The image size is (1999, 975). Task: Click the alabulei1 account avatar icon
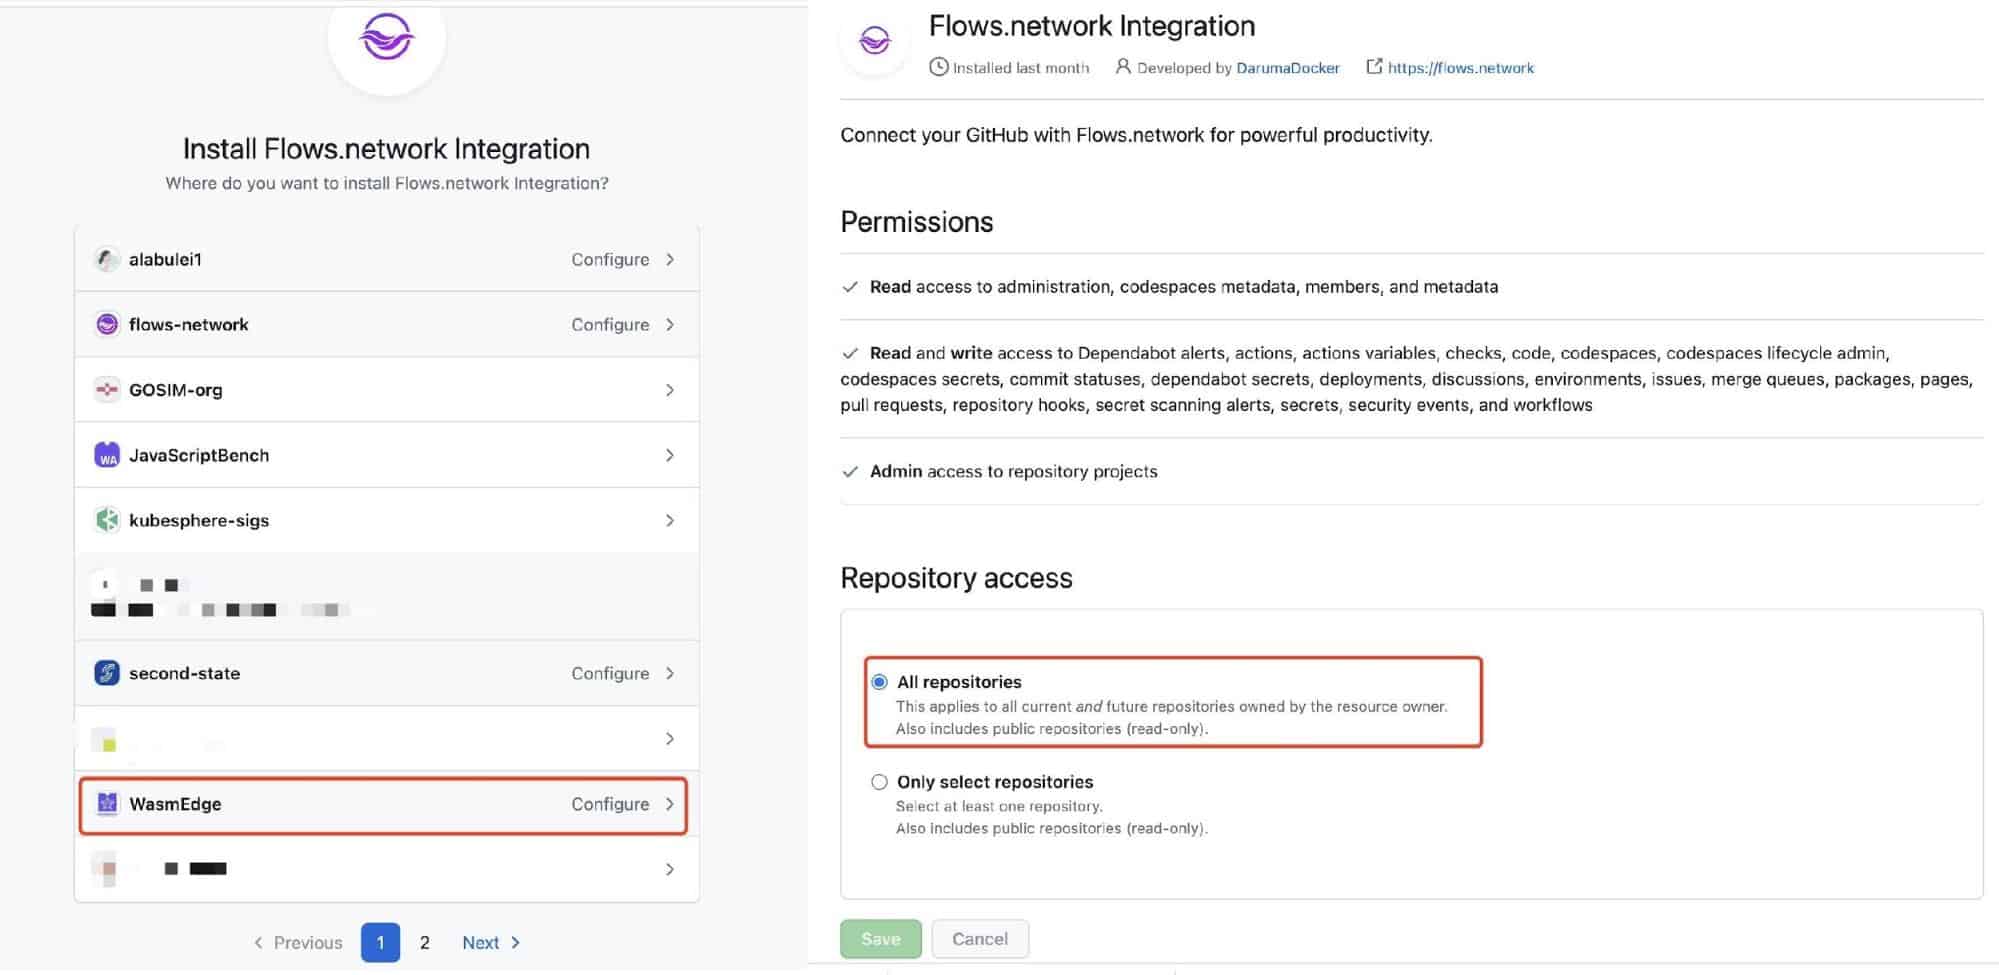click(107, 259)
